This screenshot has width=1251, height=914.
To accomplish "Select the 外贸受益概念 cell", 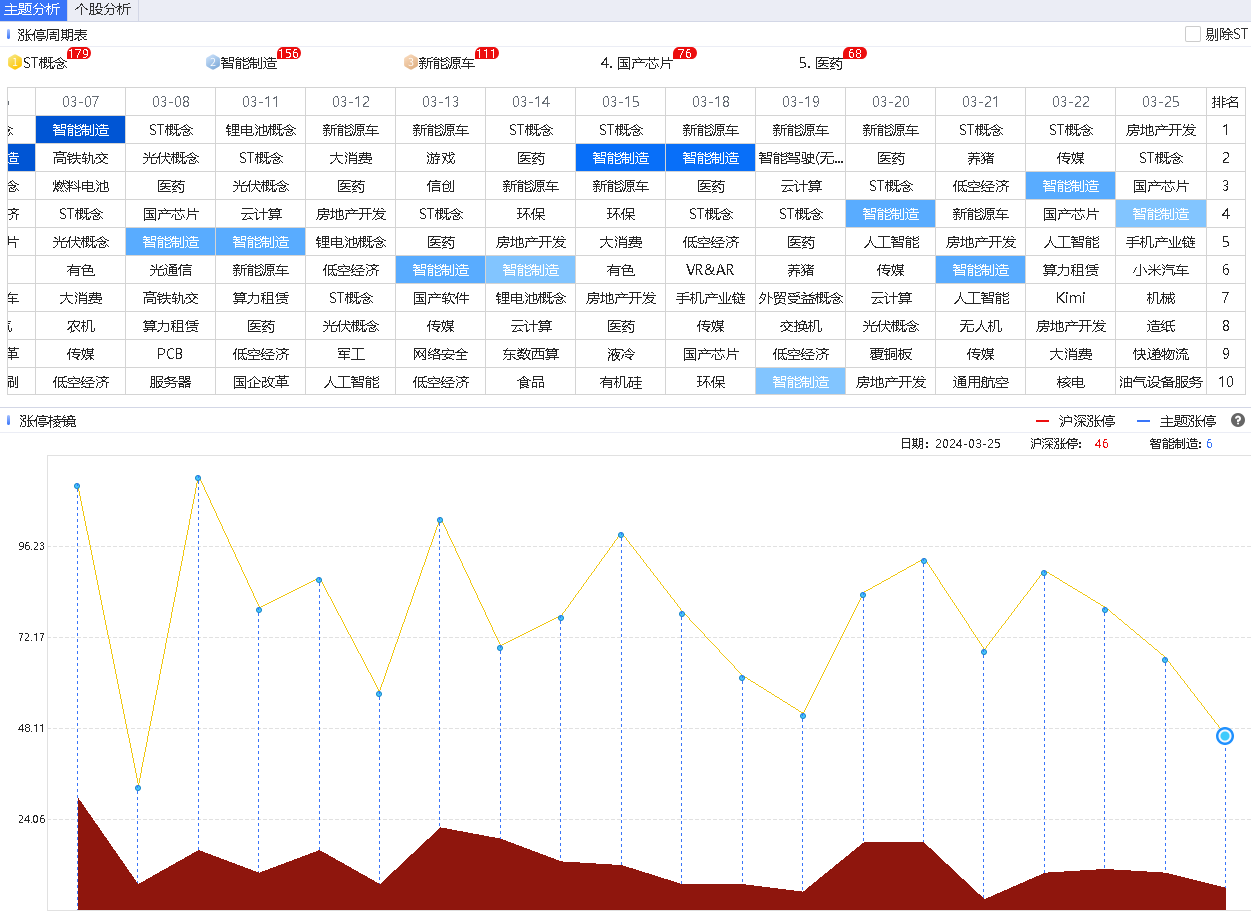I will (x=801, y=298).
